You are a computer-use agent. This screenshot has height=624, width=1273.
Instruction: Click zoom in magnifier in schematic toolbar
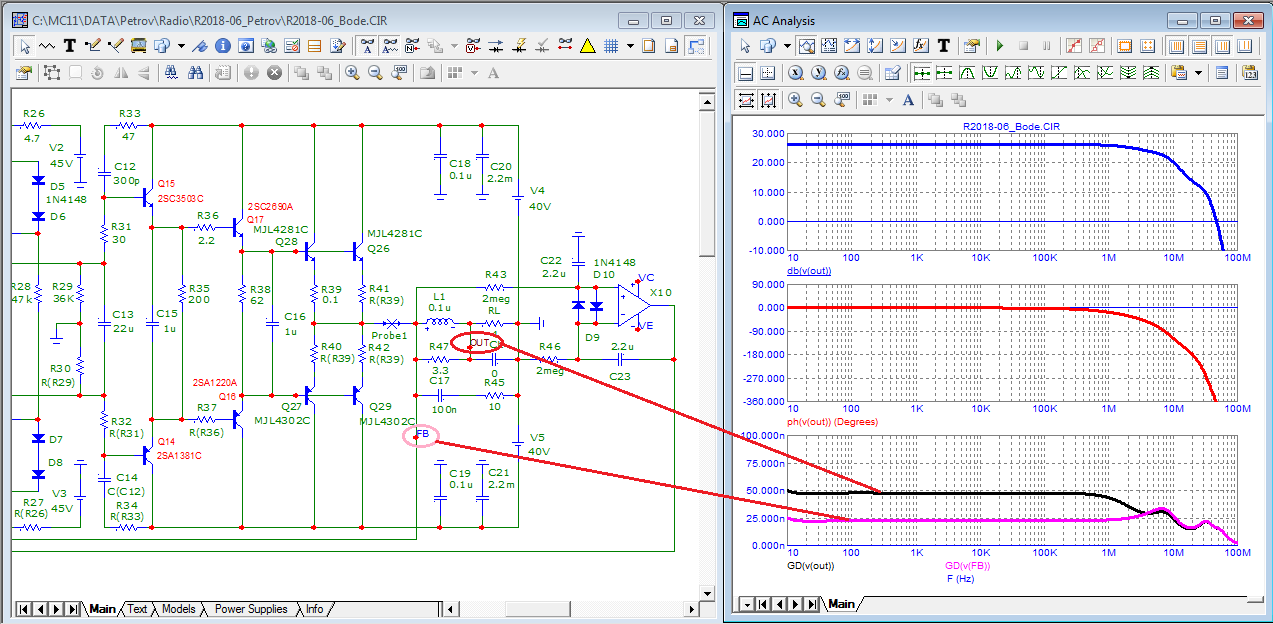pyautogui.click(x=352, y=72)
